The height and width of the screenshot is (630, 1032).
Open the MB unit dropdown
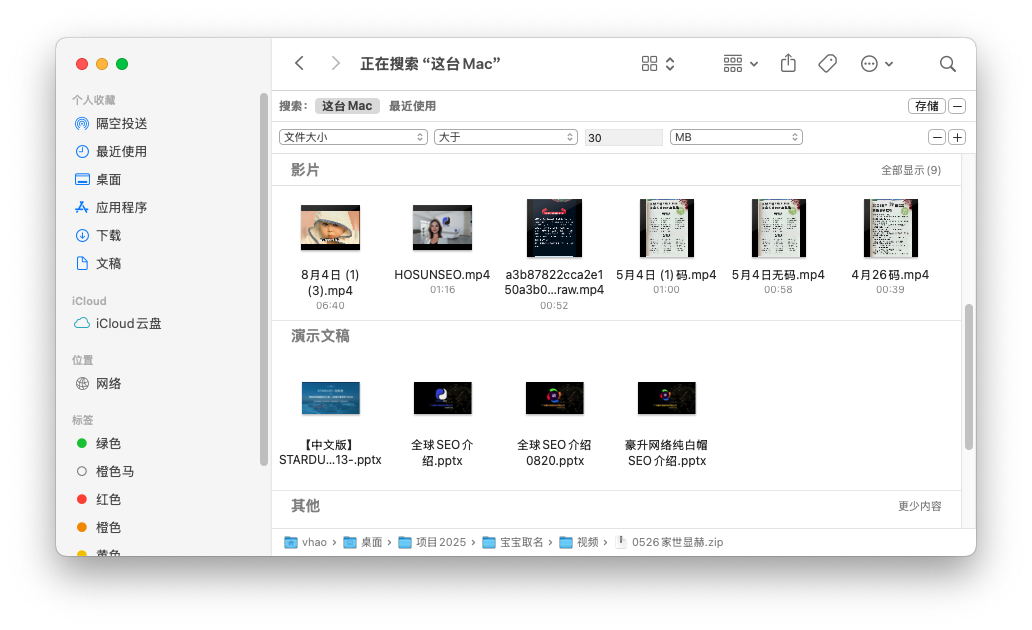[736, 137]
